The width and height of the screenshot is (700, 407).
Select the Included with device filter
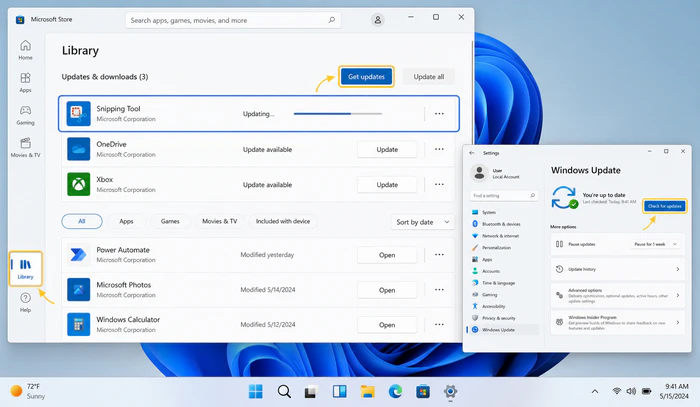[x=283, y=221]
